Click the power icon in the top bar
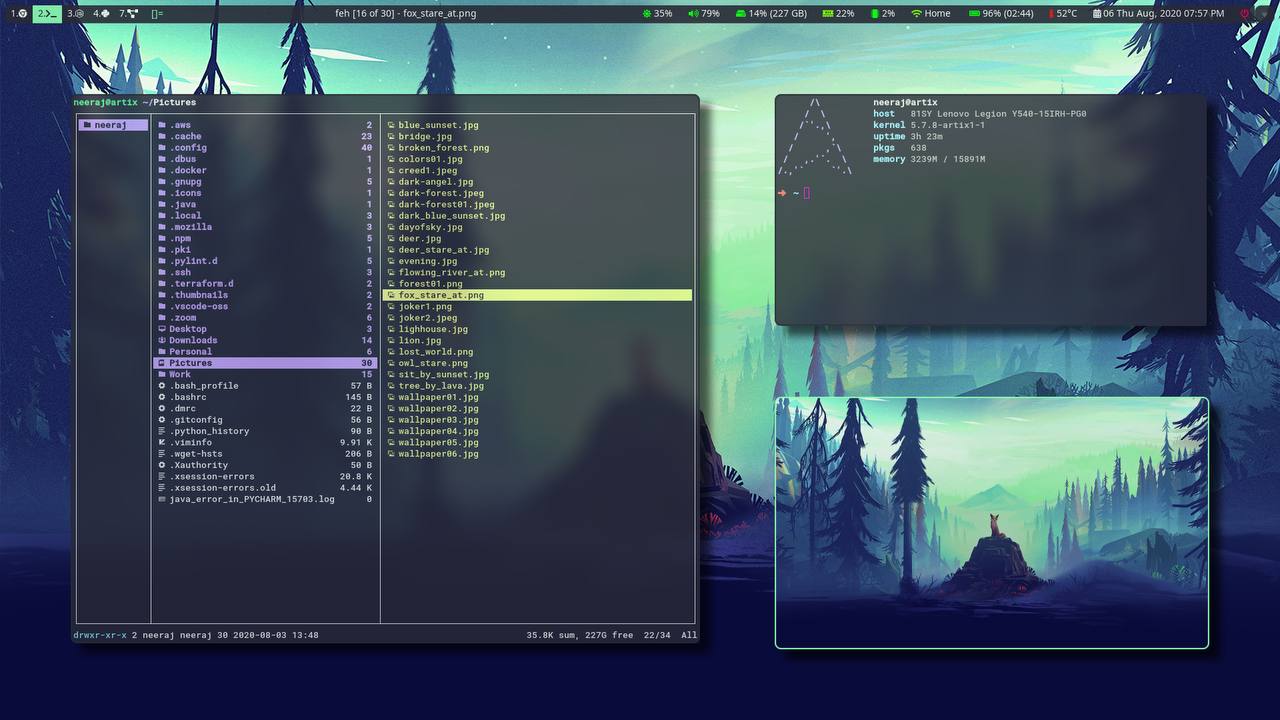 (x=1245, y=13)
